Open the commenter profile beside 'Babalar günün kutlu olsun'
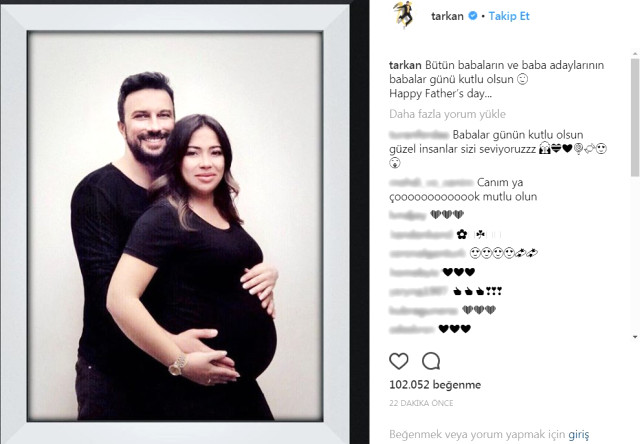 click(x=419, y=135)
